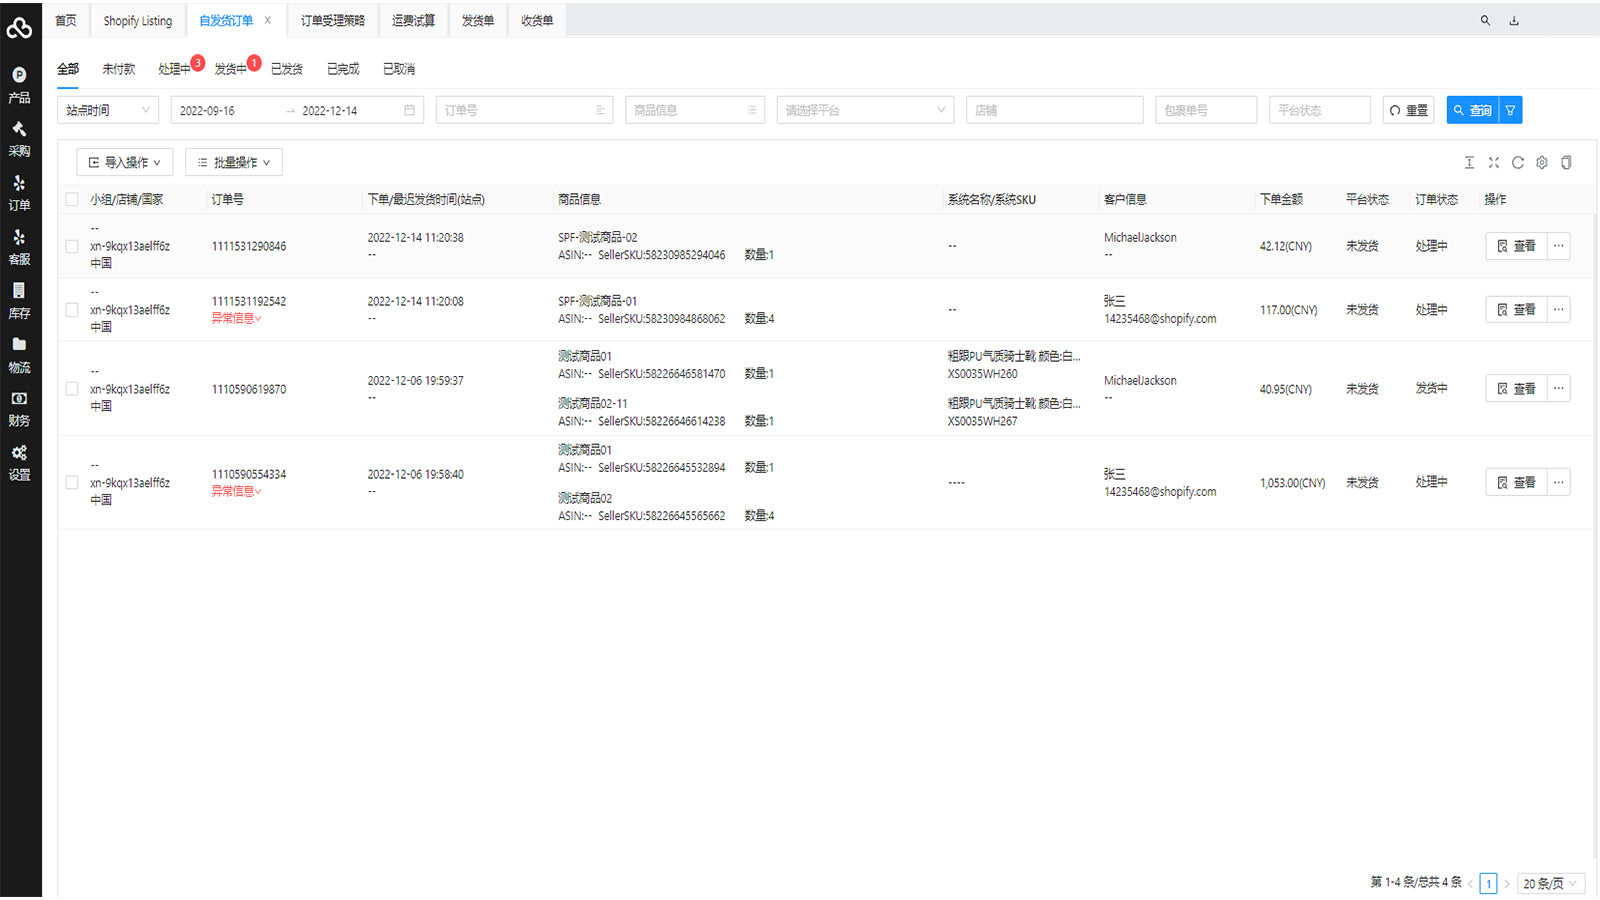Open the 采购 sidebar section

pos(19,140)
